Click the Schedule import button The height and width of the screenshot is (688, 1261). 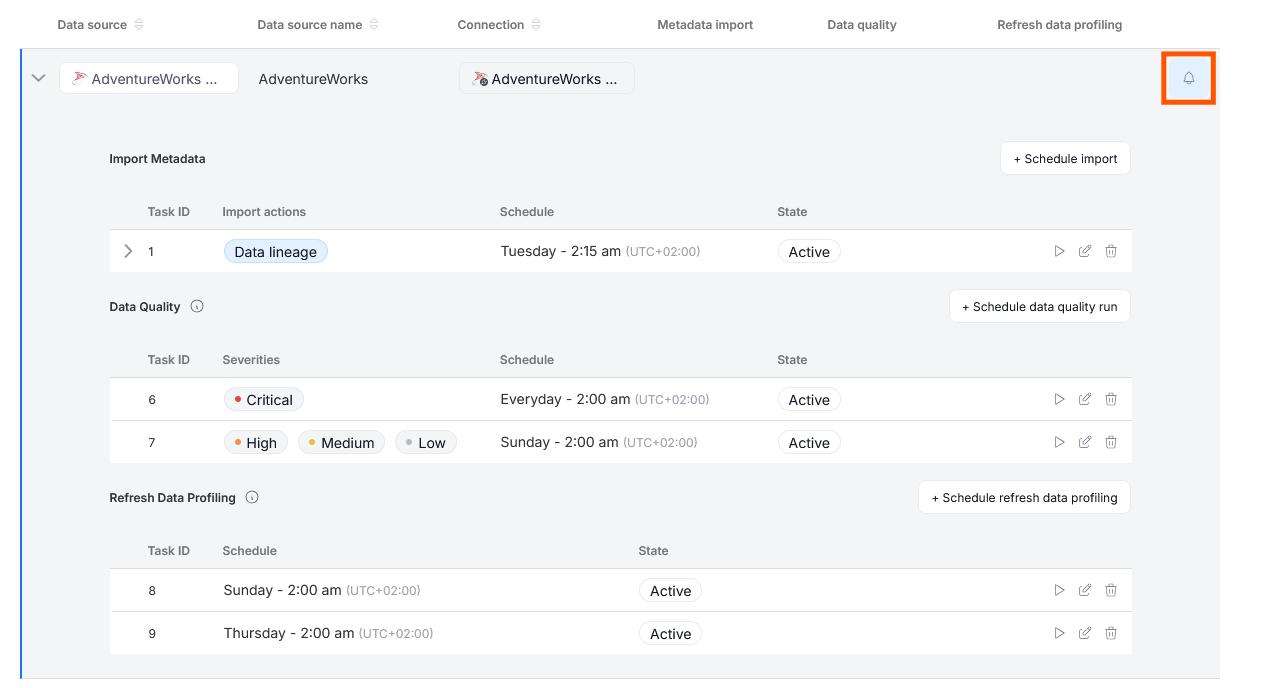tap(1065, 157)
